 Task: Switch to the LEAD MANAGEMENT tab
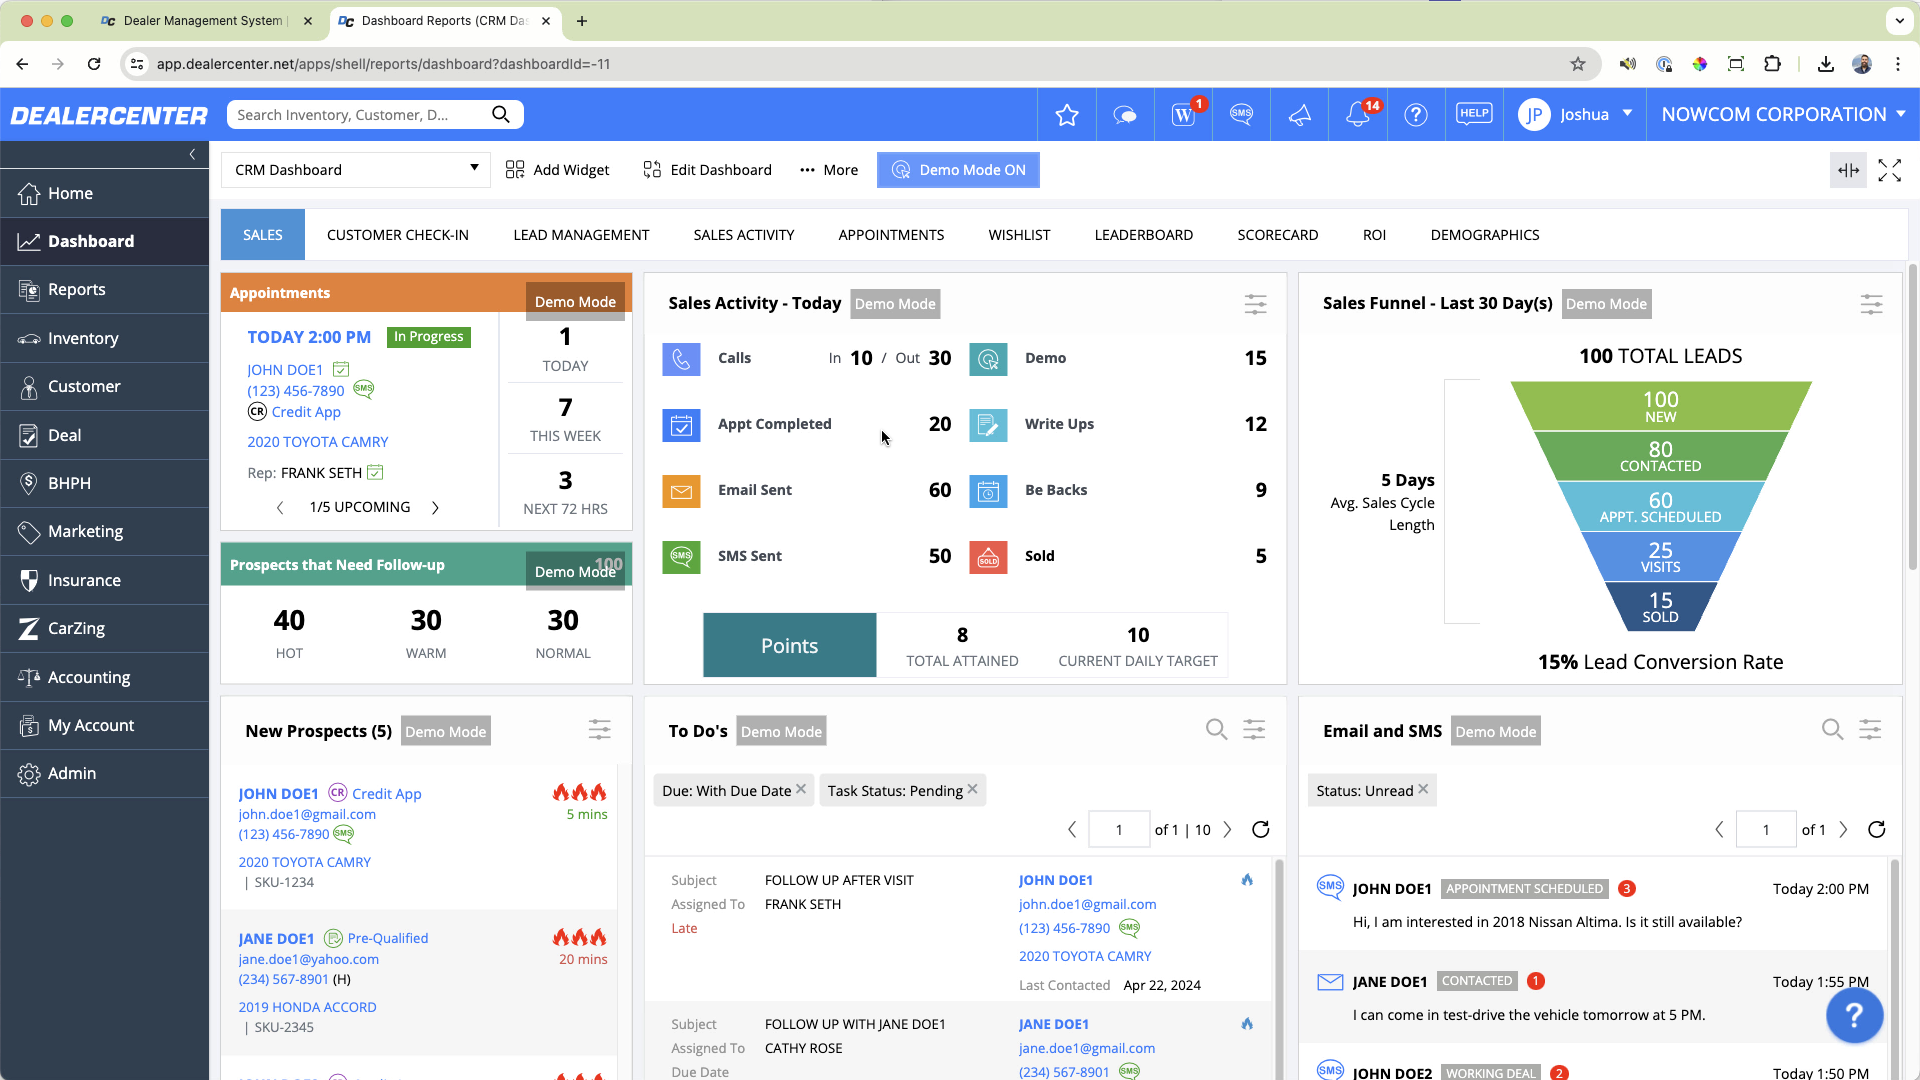coord(581,235)
